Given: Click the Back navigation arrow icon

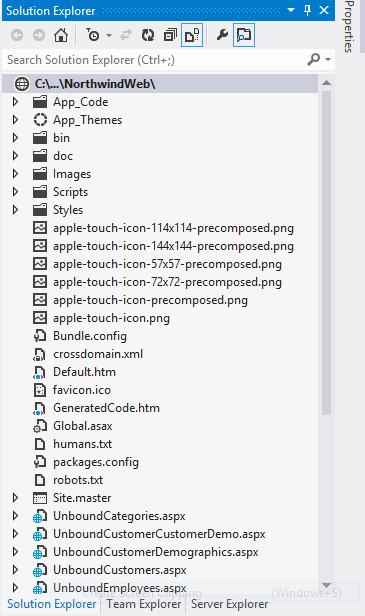Looking at the screenshot, I should click(17, 35).
